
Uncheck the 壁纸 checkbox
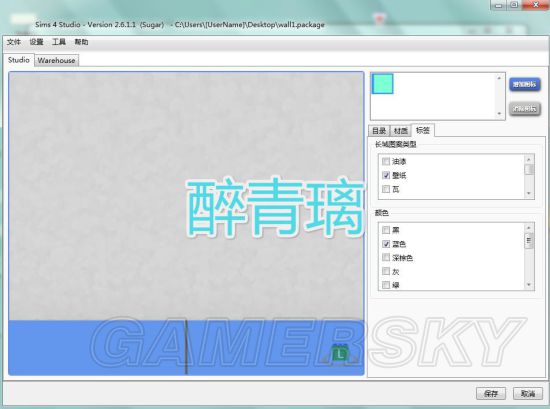pos(386,175)
